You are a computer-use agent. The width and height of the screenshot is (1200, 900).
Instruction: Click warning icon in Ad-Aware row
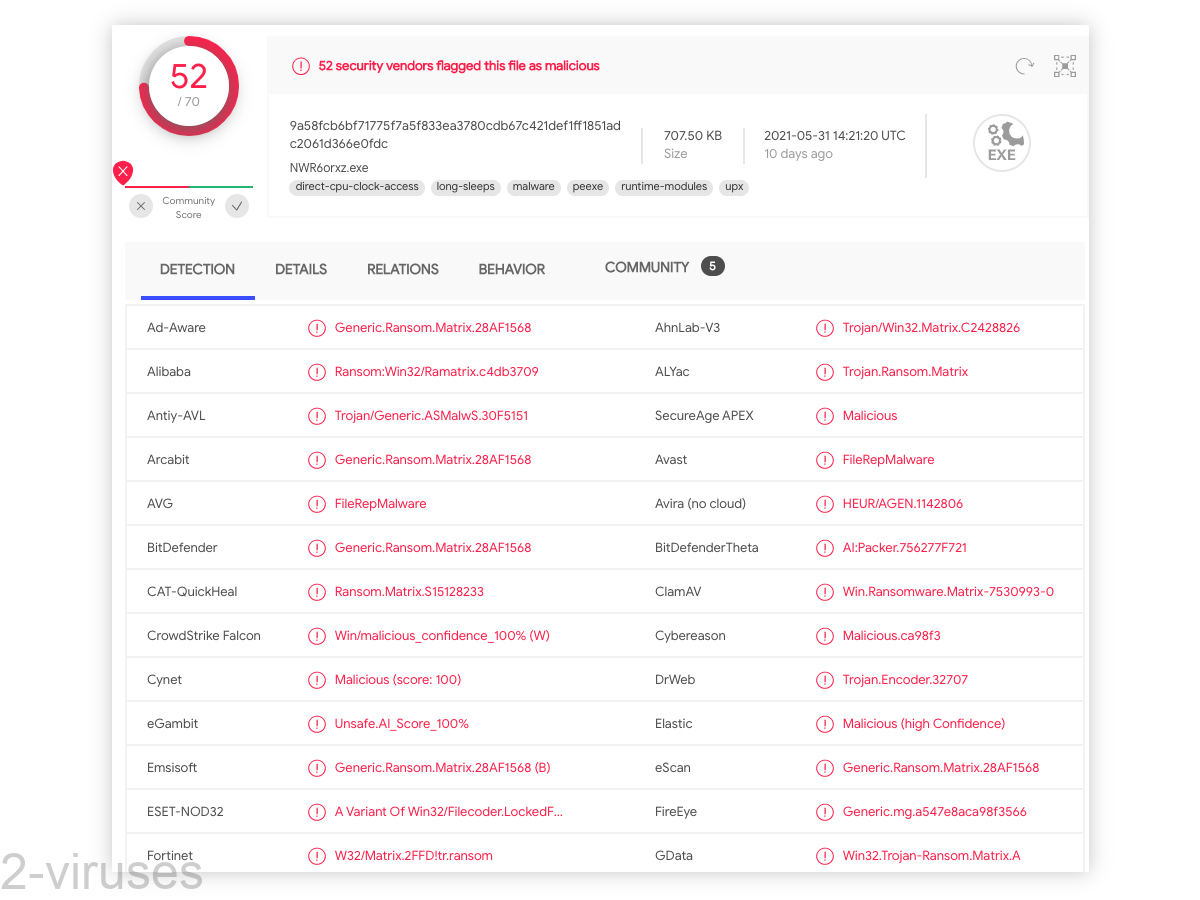[317, 328]
